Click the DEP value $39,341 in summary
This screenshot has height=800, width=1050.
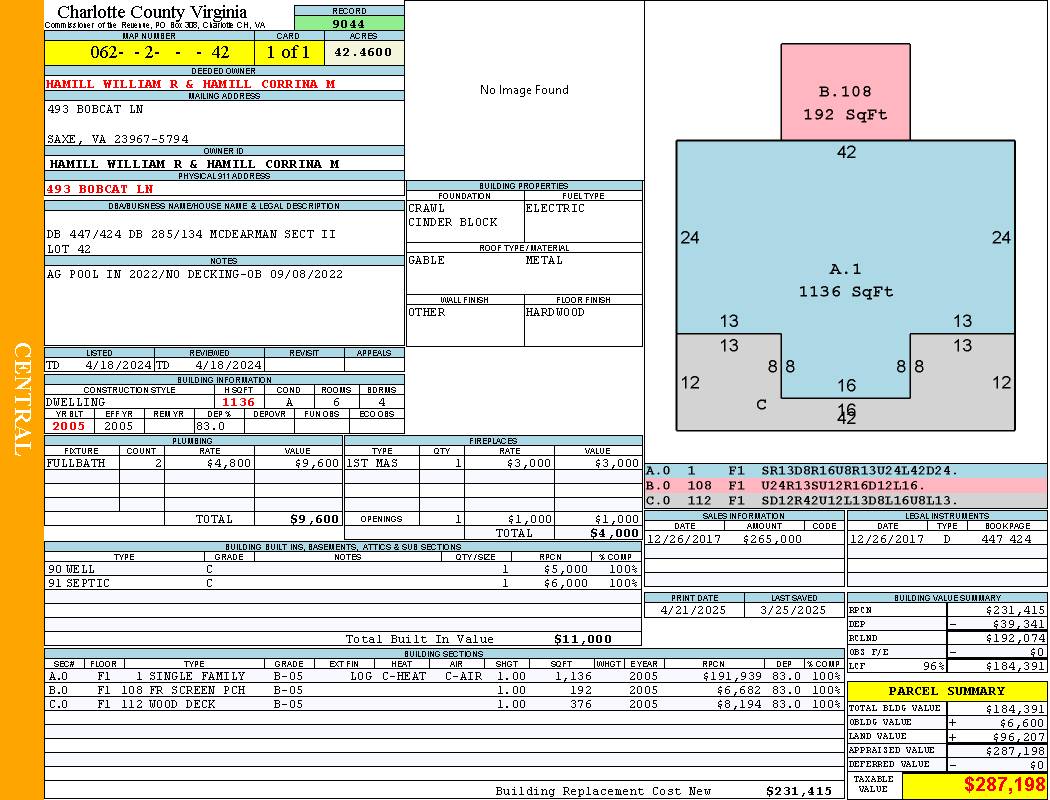tap(1019, 624)
